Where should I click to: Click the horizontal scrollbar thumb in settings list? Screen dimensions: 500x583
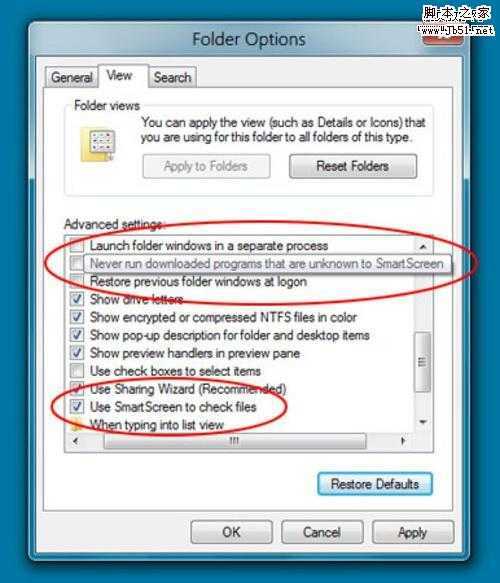coord(235,441)
